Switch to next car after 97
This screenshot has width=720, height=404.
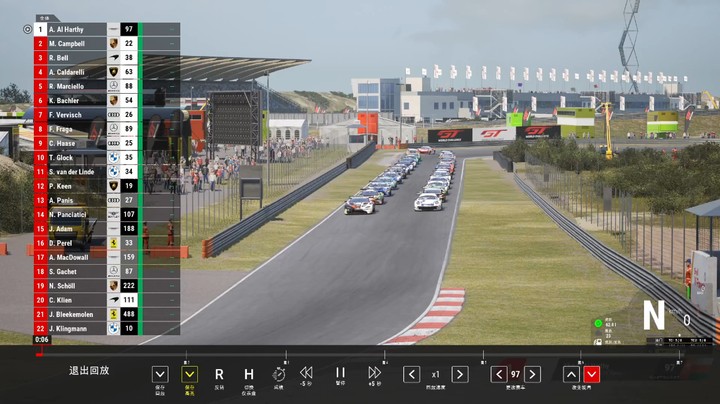tap(532, 375)
